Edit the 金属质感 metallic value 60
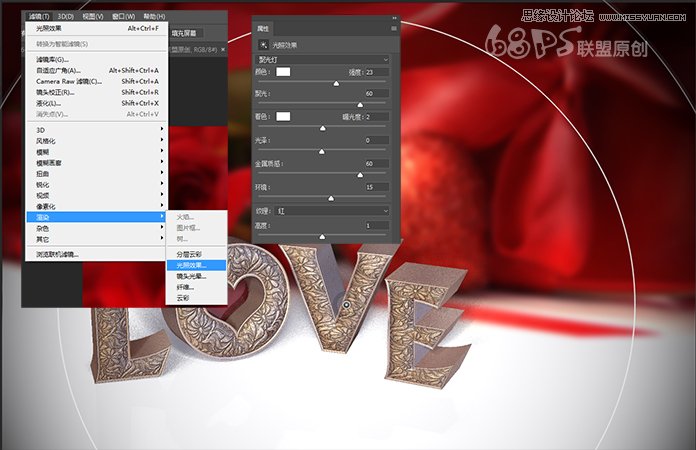Screen dimensions: 696x450 tap(377, 164)
